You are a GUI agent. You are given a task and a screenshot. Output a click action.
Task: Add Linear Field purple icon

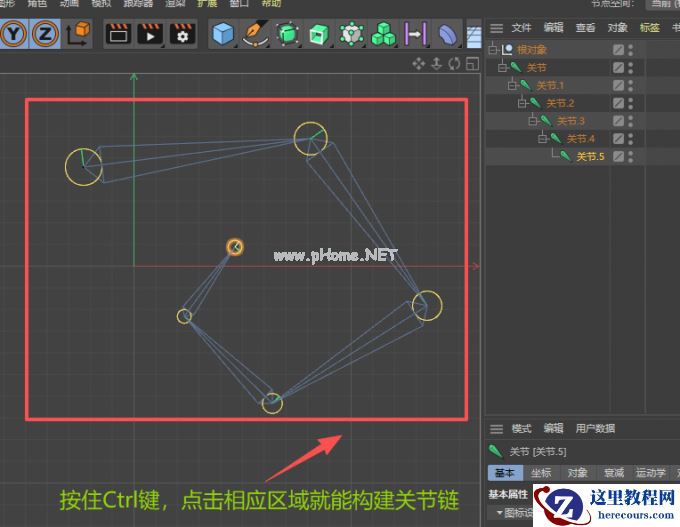[x=415, y=34]
